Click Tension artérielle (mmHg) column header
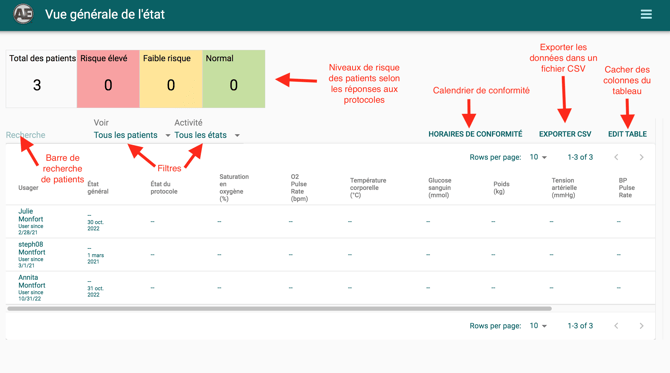The height and width of the screenshot is (373, 670). tap(564, 188)
